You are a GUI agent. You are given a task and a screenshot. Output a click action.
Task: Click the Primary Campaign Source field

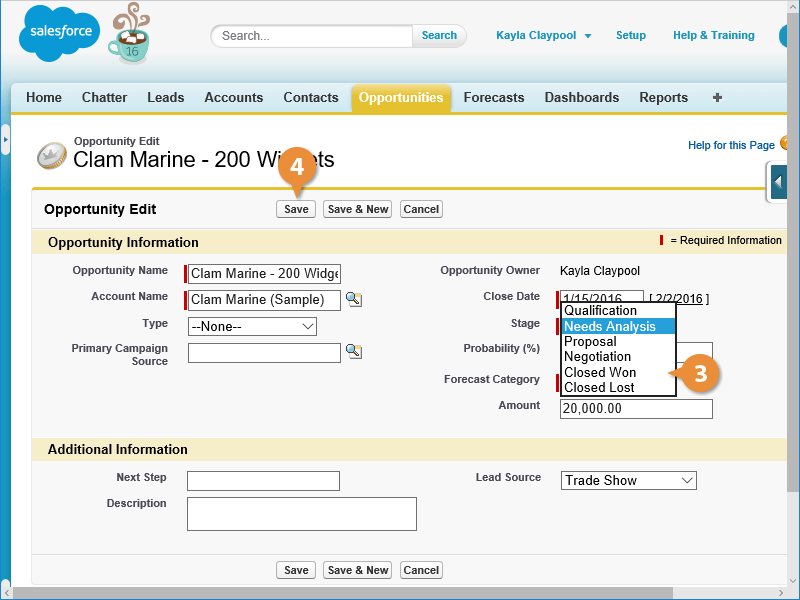(264, 353)
